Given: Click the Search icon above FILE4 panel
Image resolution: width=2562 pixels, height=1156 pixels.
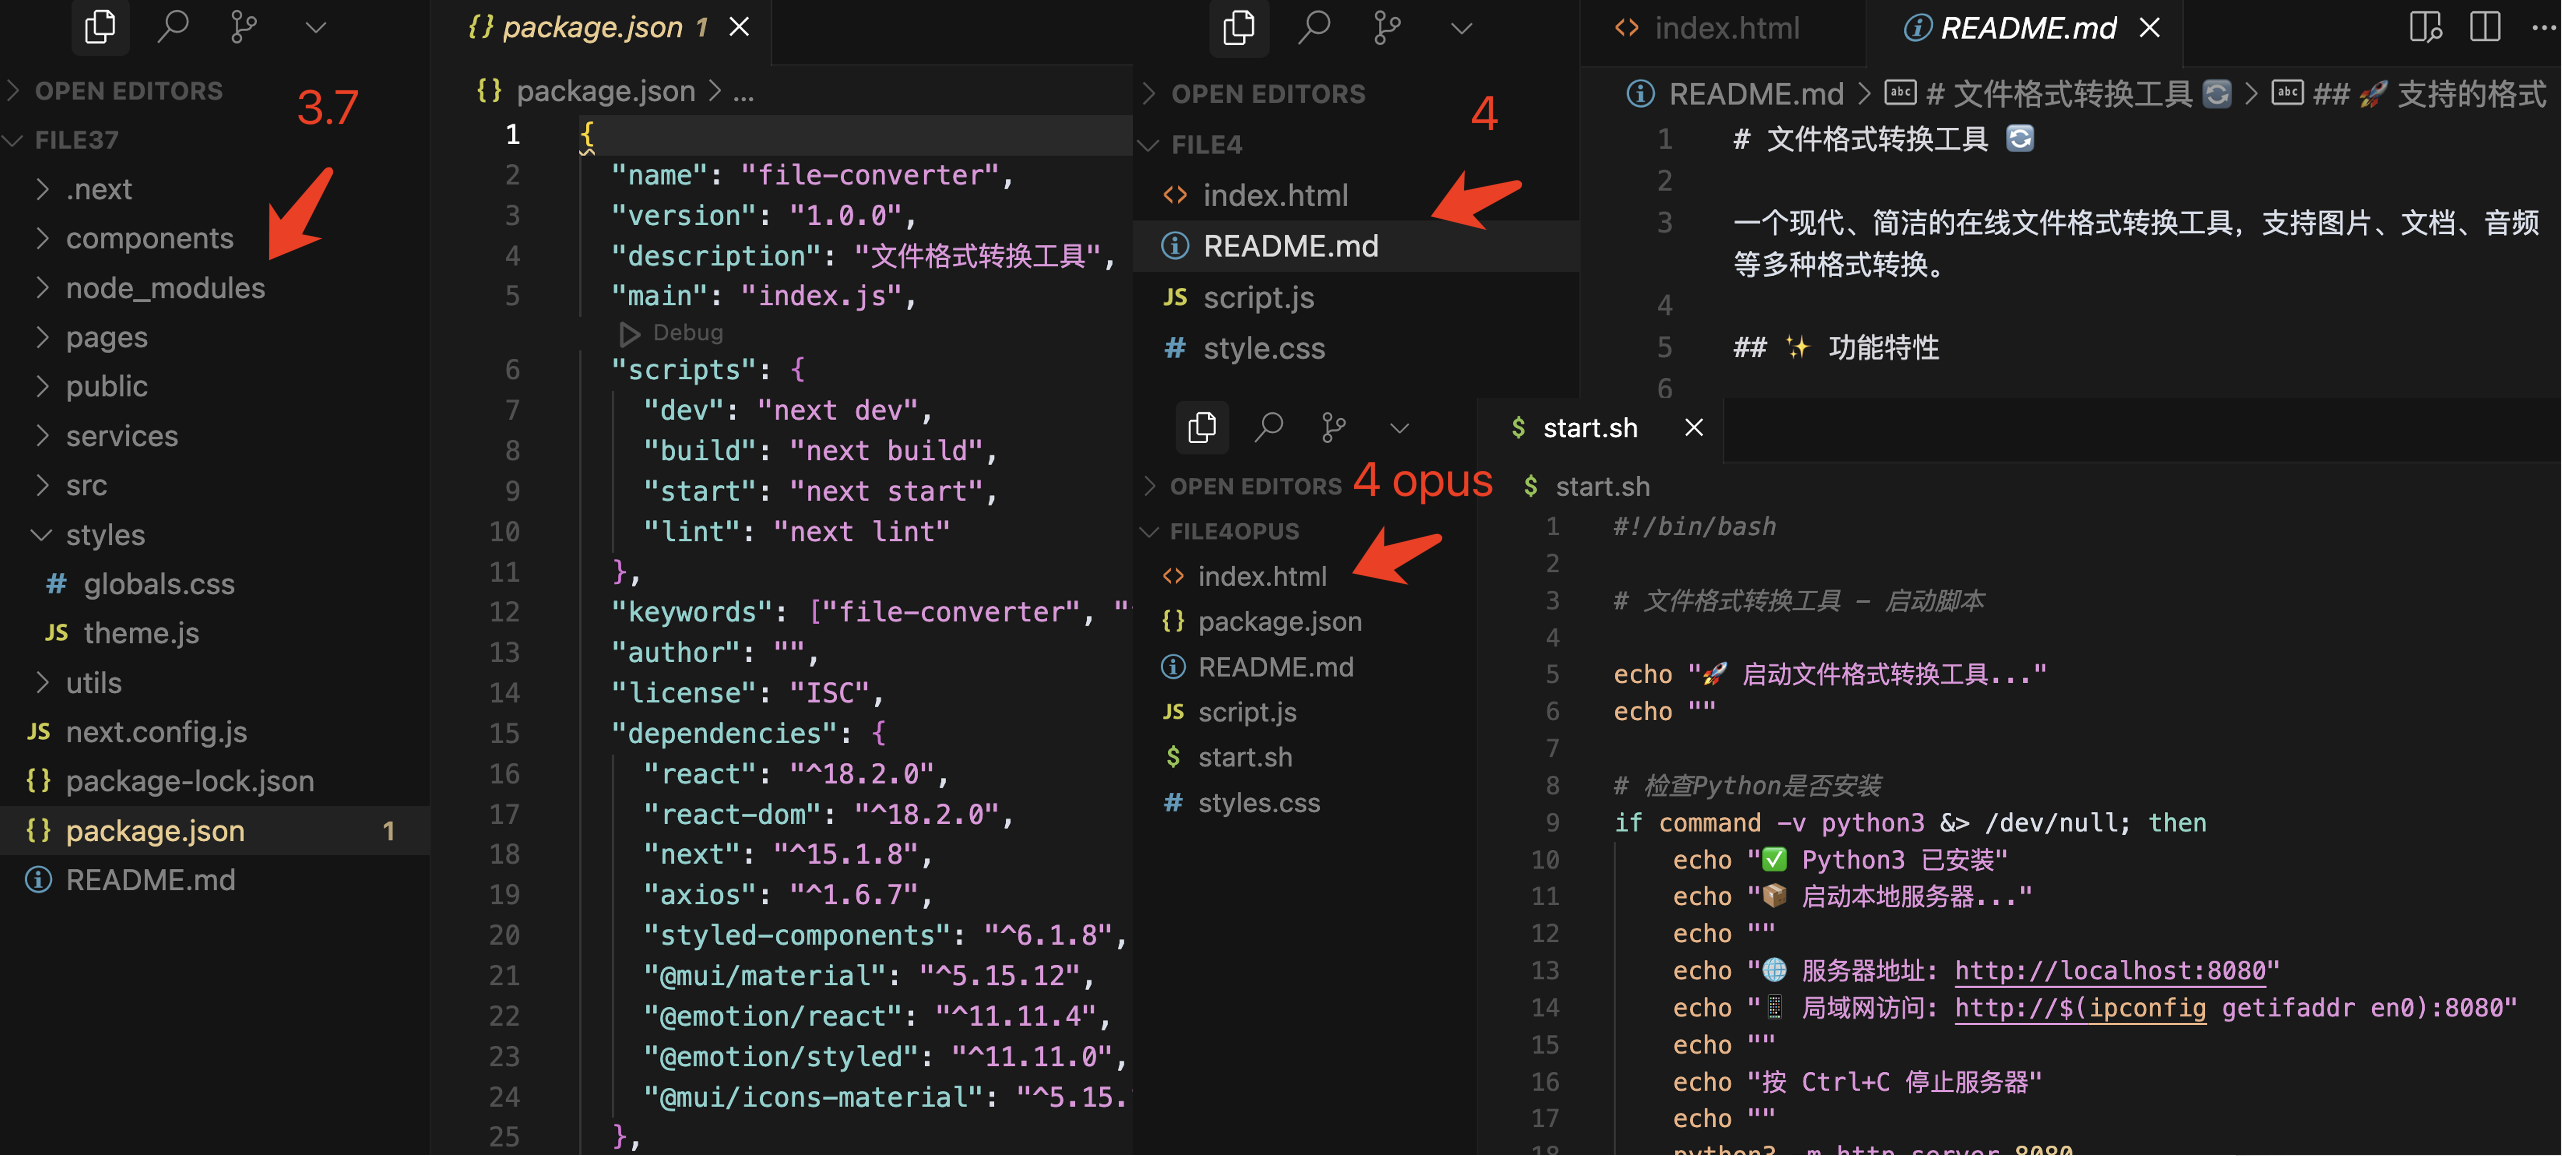Looking at the screenshot, I should tap(1314, 27).
